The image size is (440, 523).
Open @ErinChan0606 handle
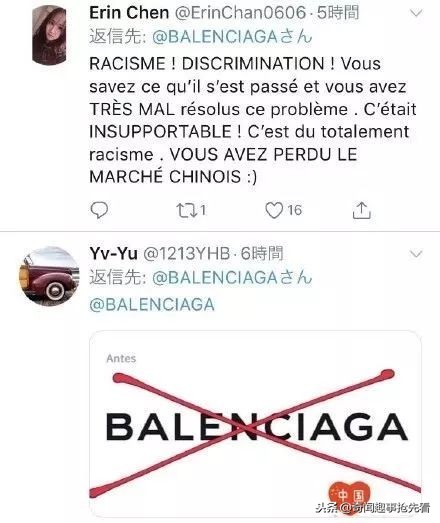click(x=240, y=13)
